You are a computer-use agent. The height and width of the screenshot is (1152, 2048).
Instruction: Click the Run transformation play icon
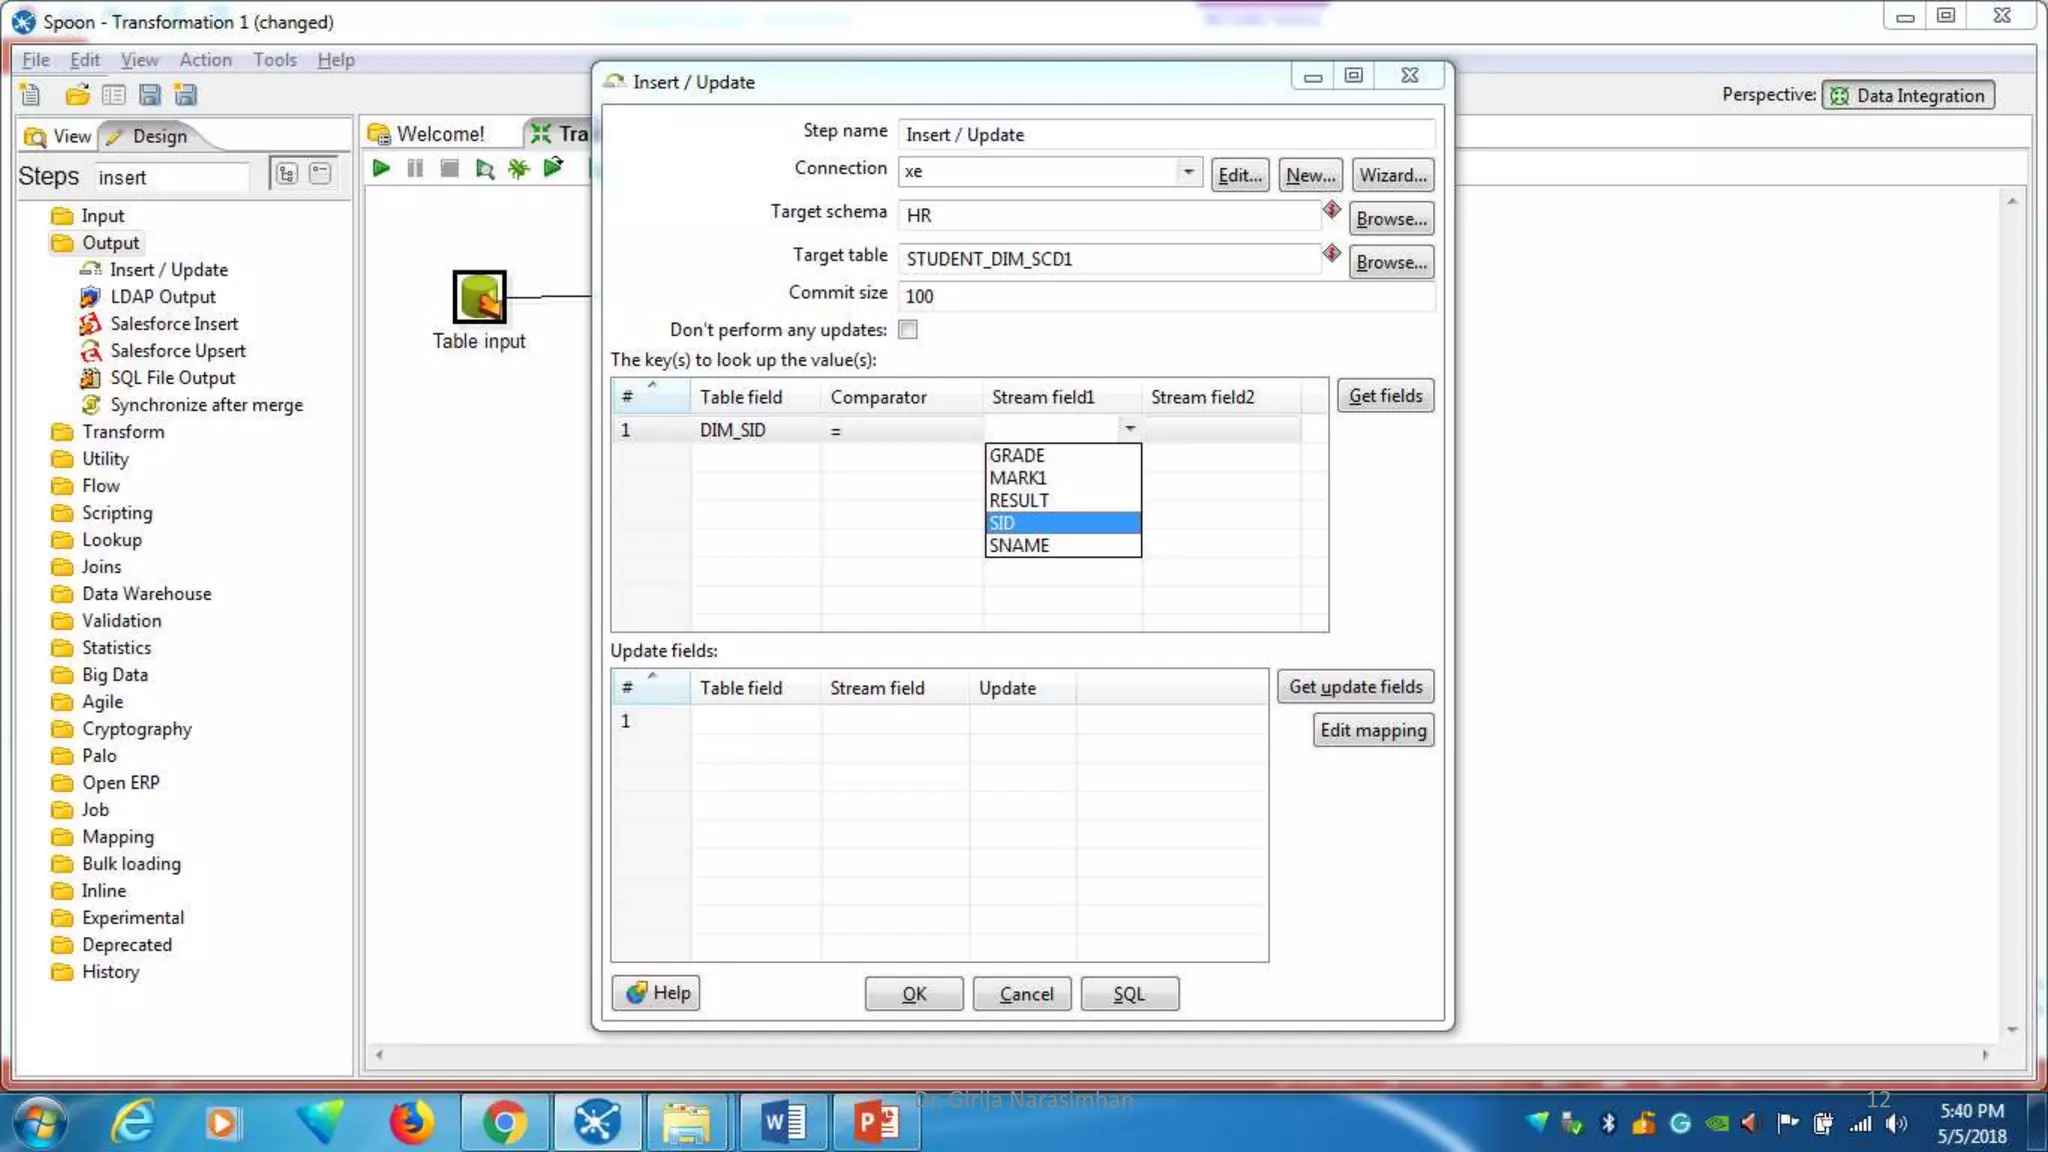tap(381, 168)
